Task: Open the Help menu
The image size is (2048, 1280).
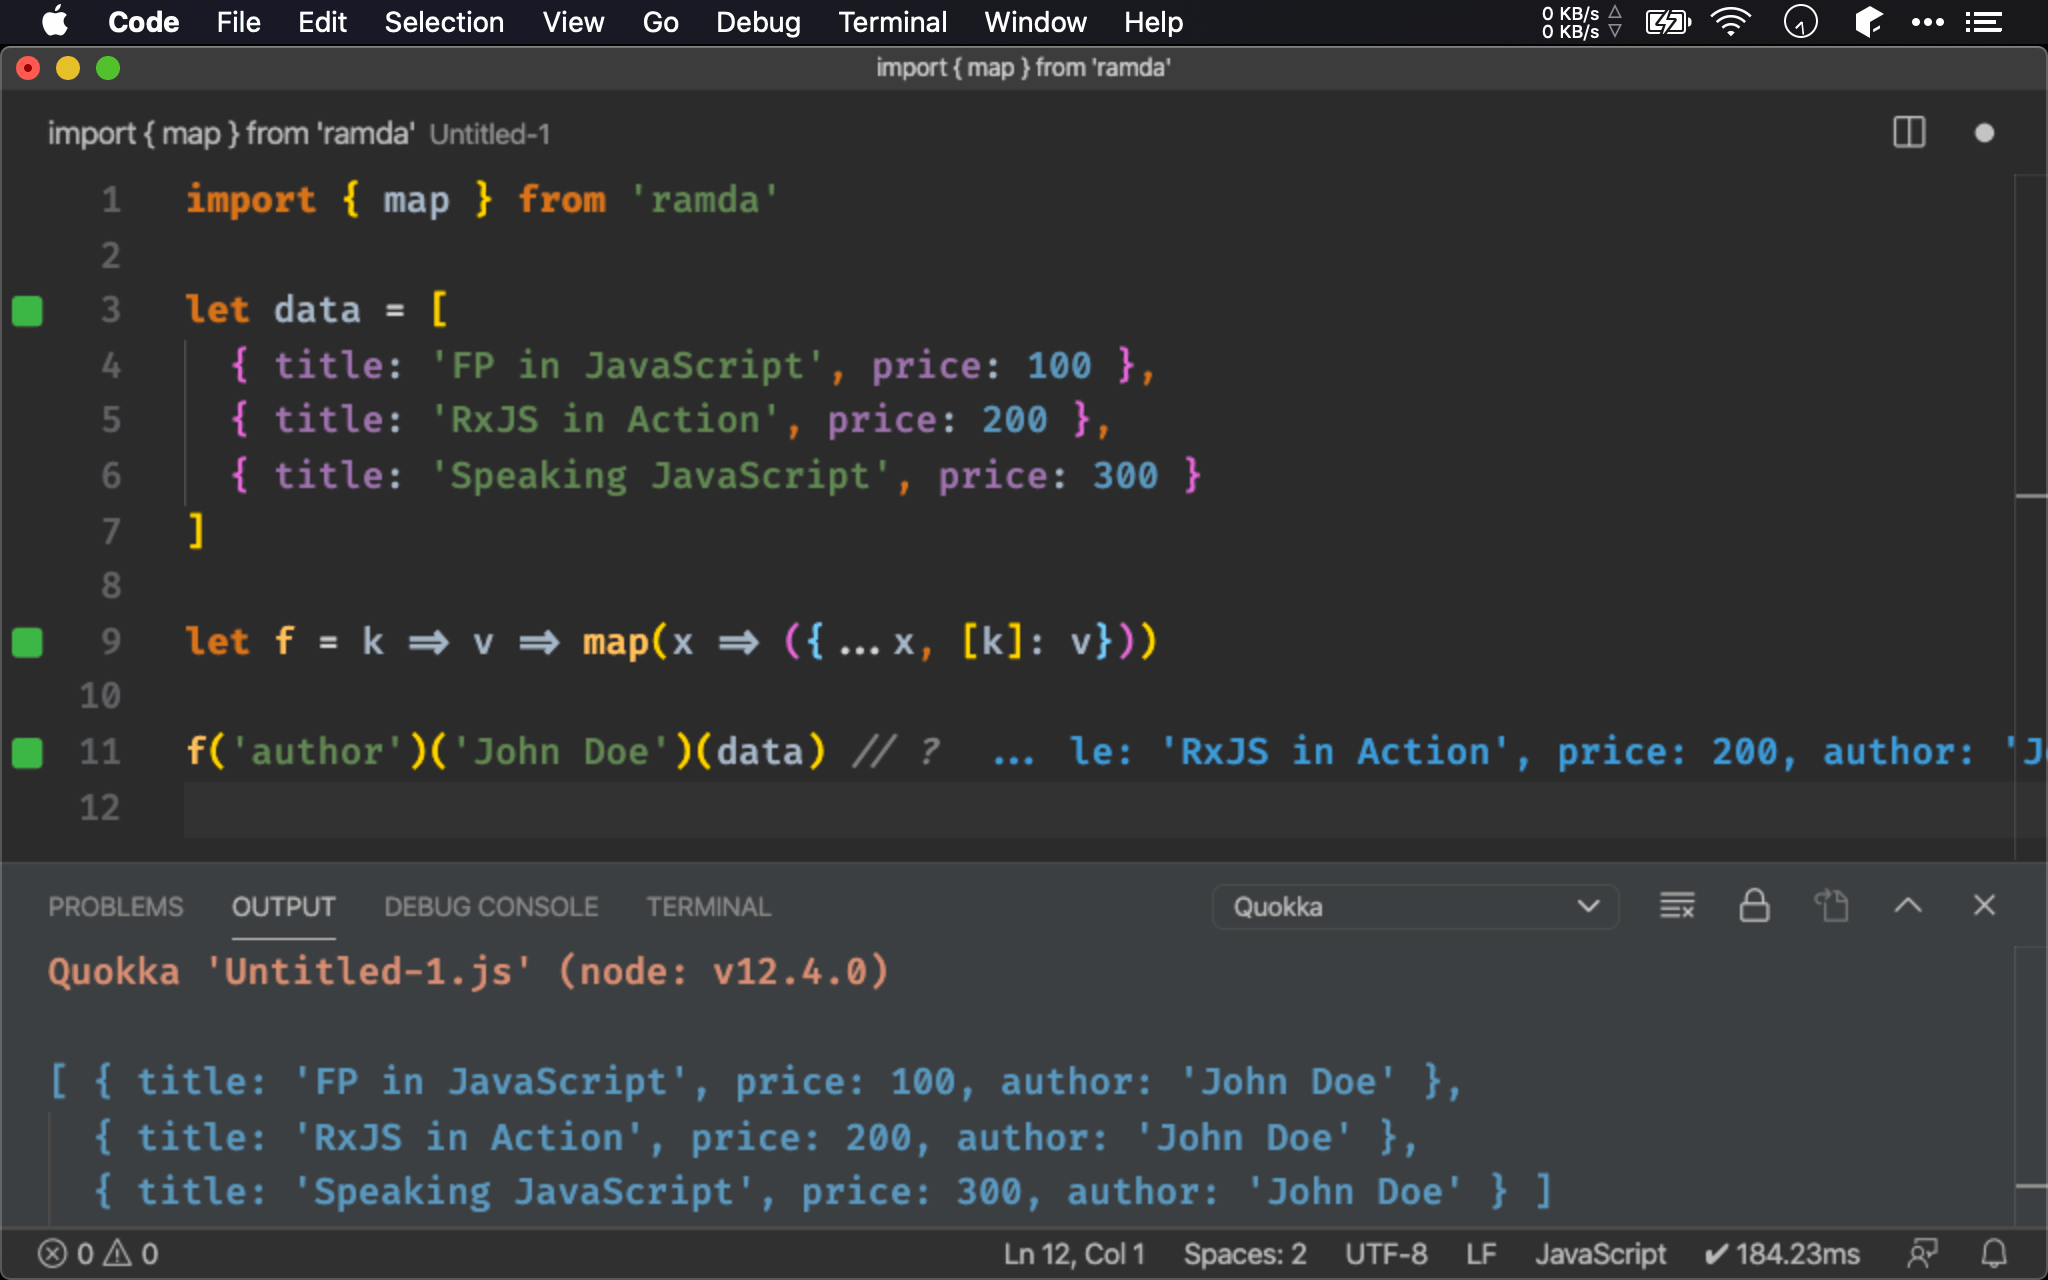Action: pyautogui.click(x=1153, y=22)
